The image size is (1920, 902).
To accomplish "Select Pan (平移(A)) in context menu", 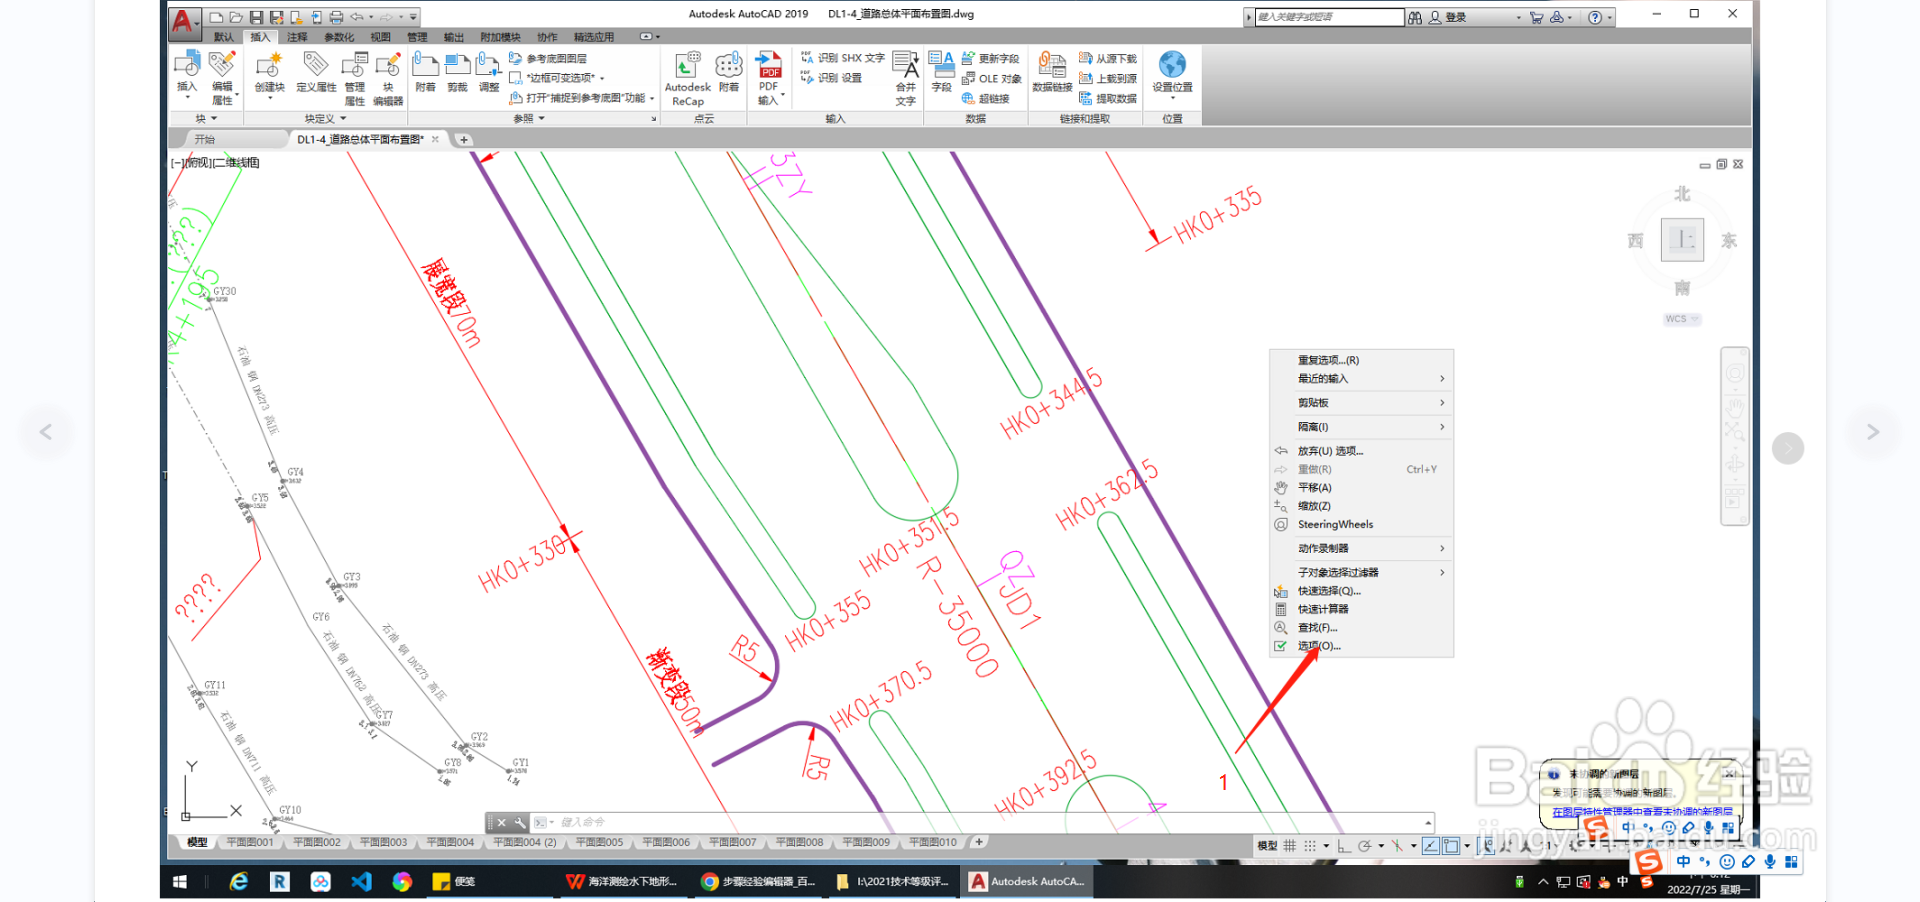I will pos(1361,488).
